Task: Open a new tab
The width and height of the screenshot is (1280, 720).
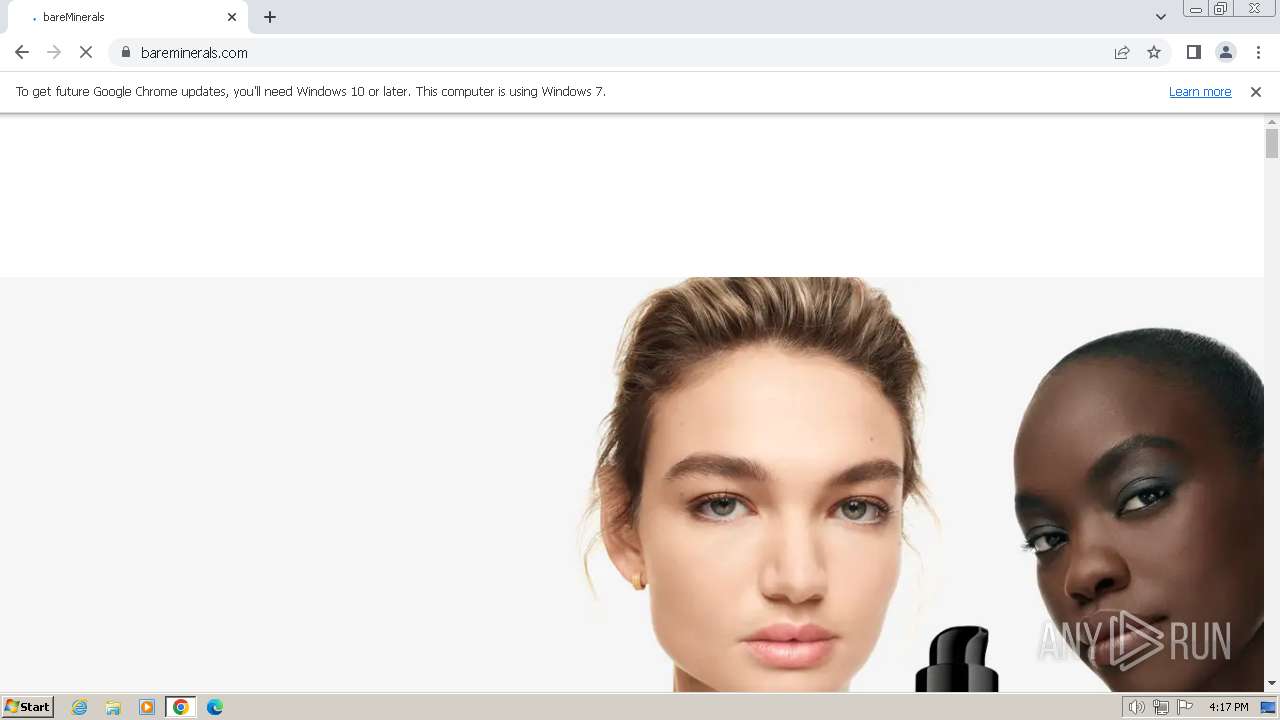Action: [270, 17]
